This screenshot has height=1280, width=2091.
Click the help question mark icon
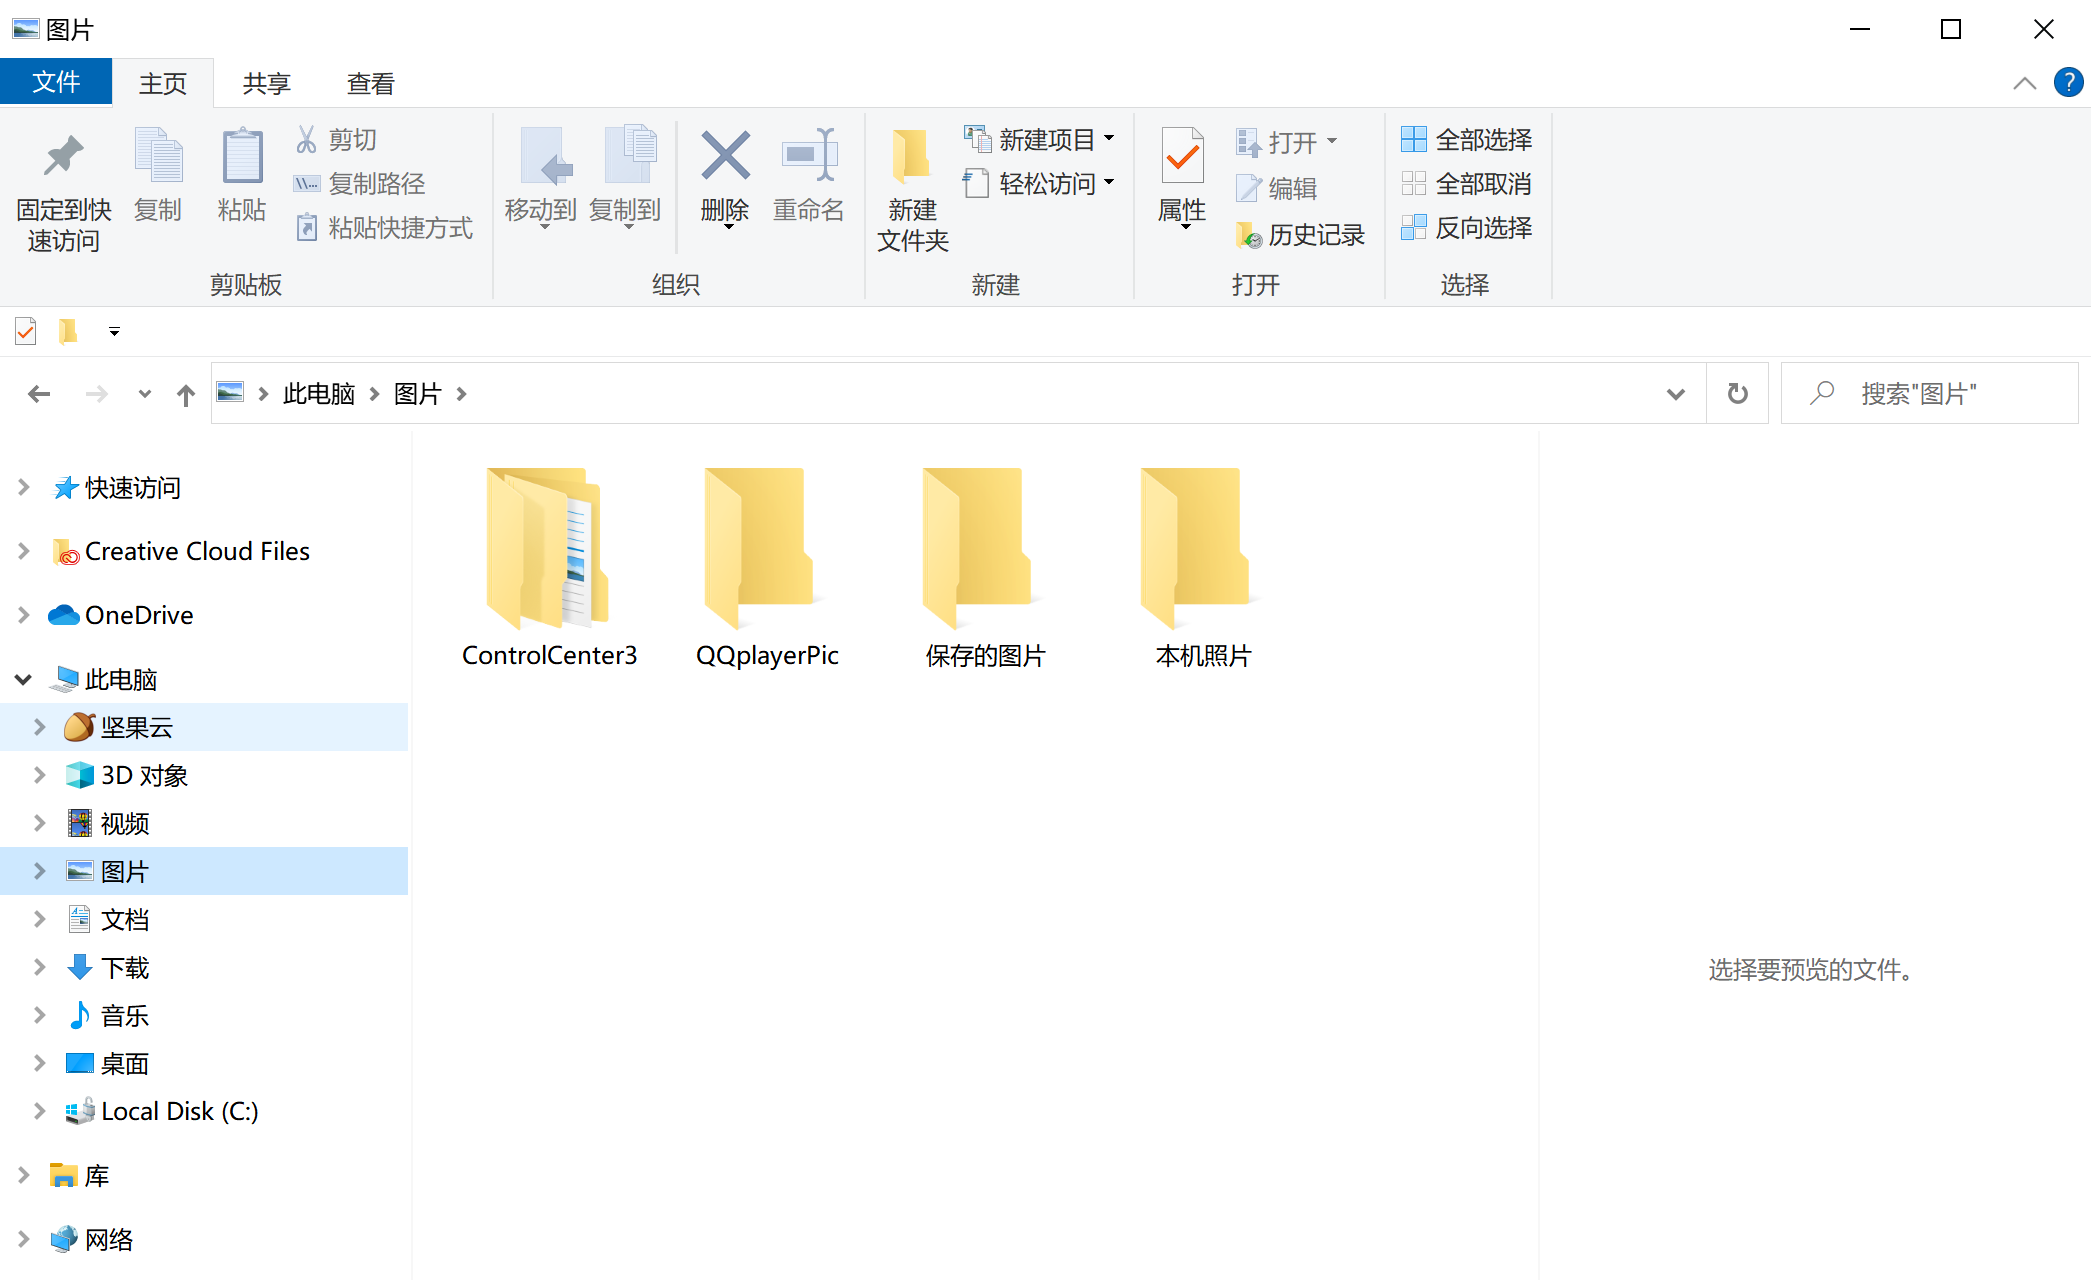coord(2067,83)
